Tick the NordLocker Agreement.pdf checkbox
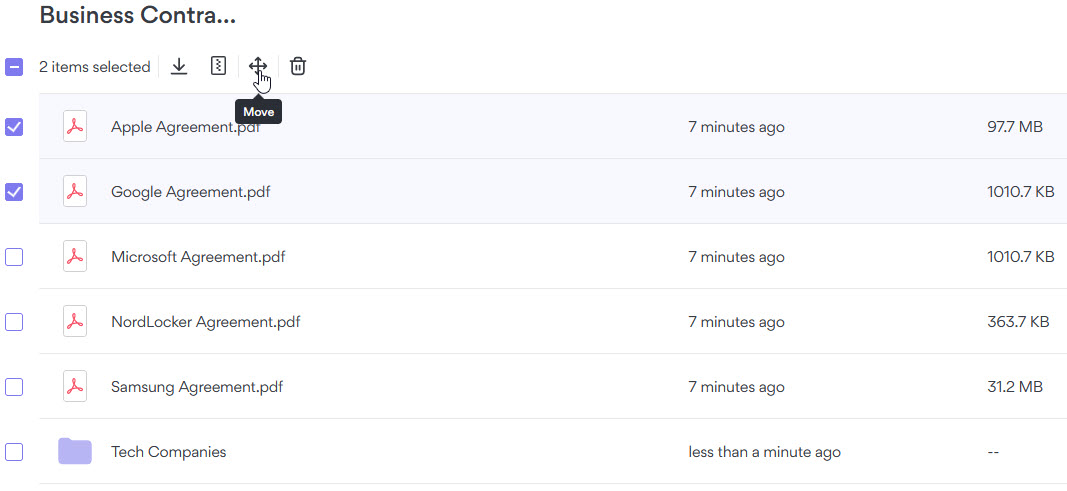 click(x=14, y=322)
